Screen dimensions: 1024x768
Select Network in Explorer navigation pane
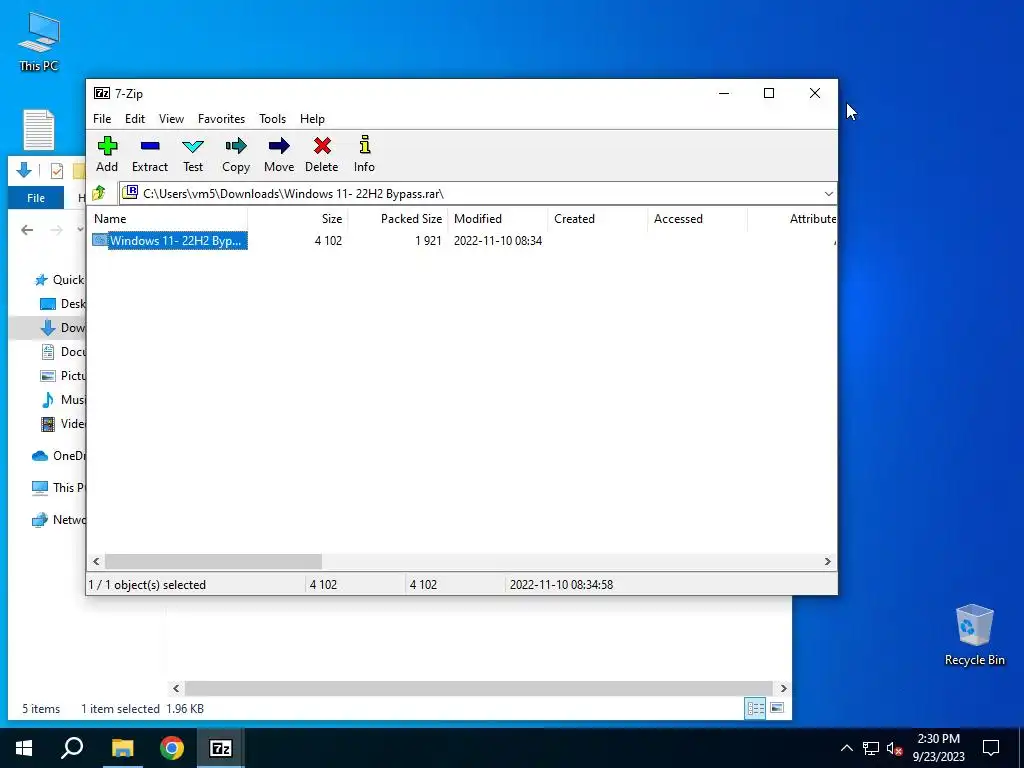click(59, 520)
